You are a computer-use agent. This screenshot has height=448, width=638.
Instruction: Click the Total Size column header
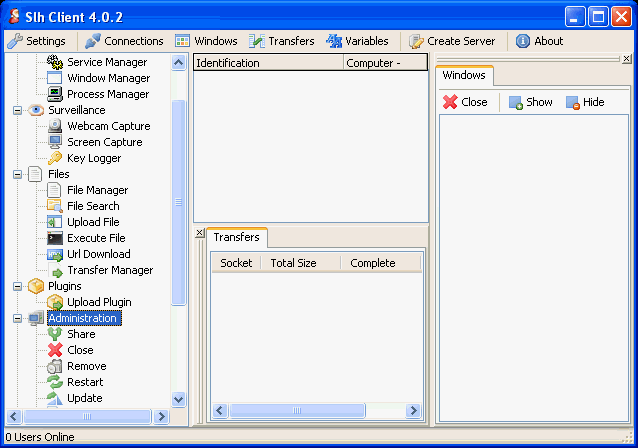(x=293, y=263)
